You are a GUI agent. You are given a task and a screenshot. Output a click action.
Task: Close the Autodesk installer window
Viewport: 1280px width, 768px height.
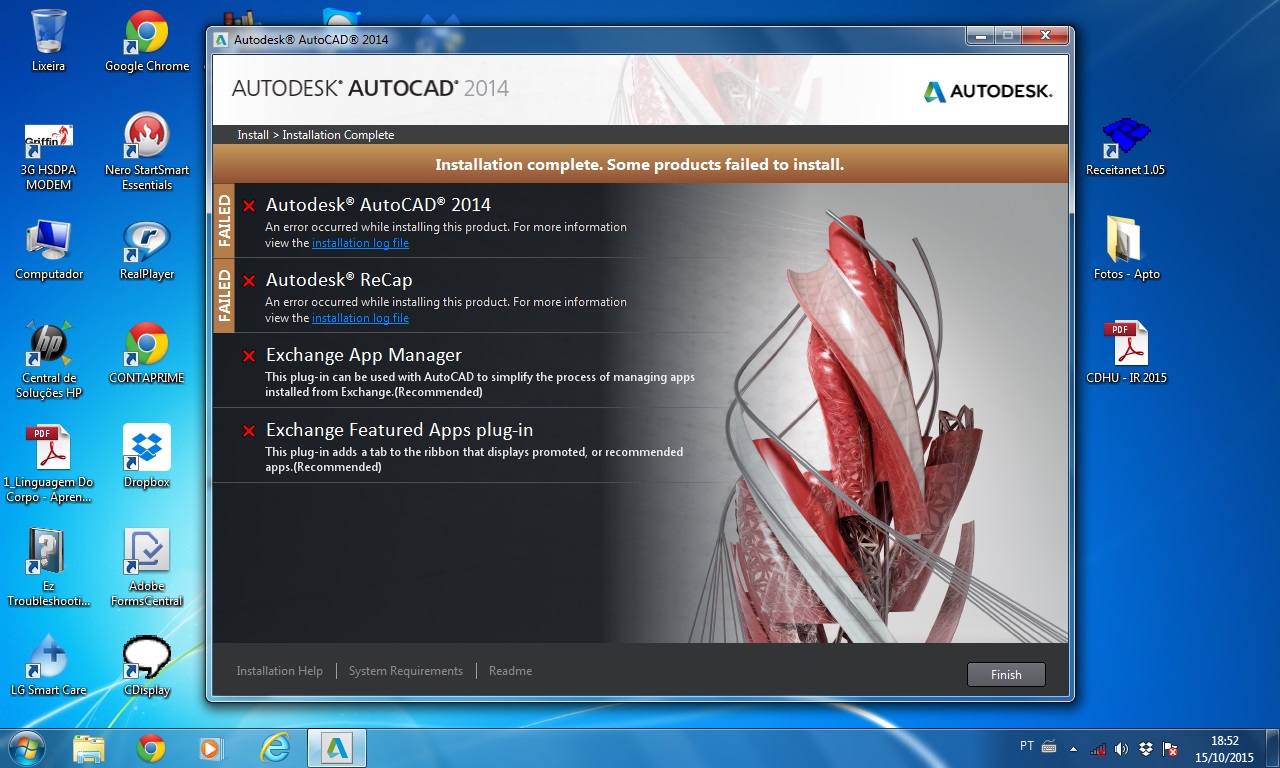click(1045, 36)
